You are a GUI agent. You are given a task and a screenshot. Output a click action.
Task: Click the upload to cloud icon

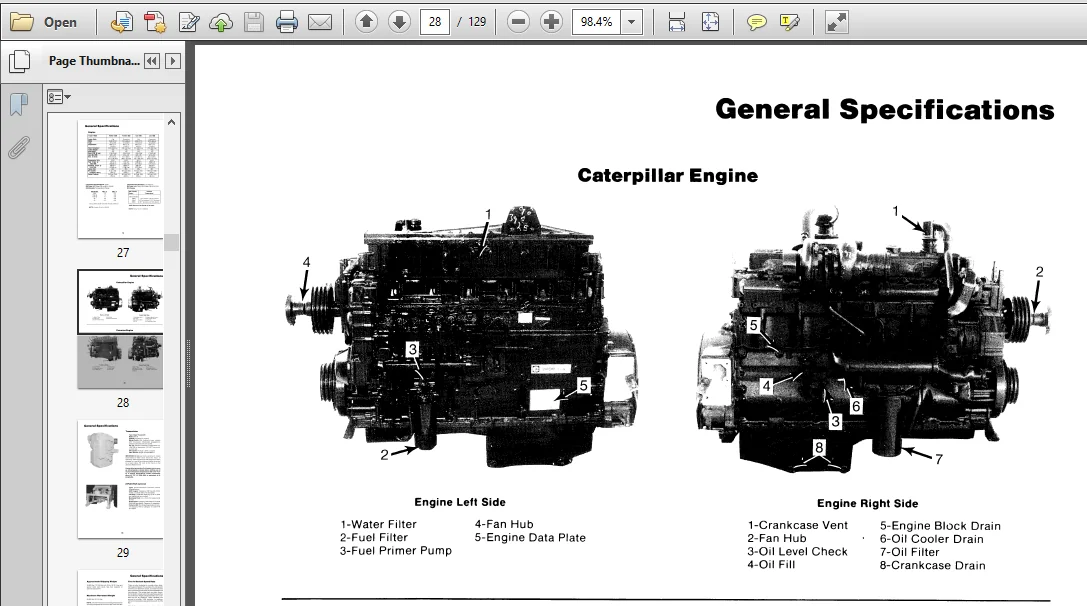tap(220, 22)
